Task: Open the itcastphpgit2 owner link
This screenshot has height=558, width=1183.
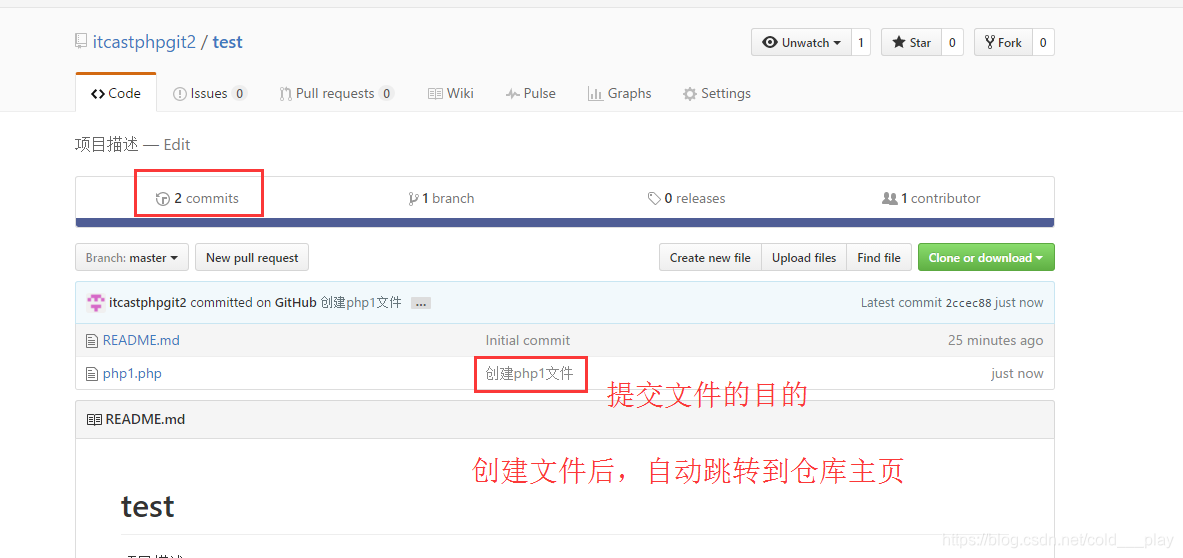Action: tap(144, 41)
